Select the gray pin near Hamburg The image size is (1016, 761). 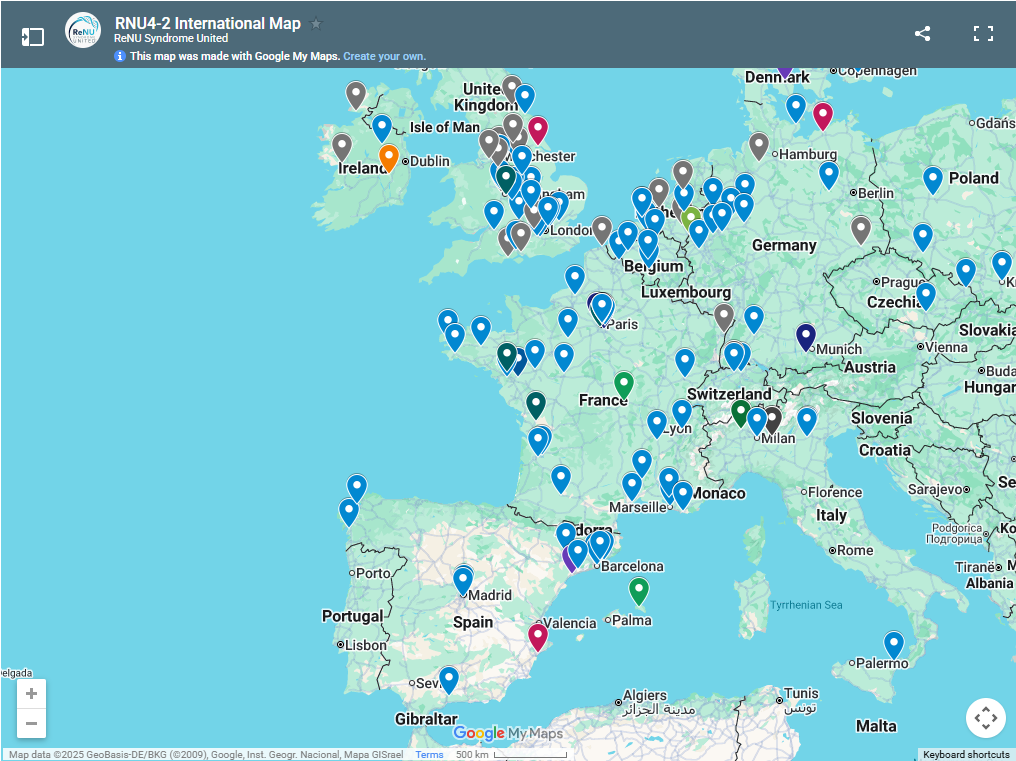pos(759,146)
